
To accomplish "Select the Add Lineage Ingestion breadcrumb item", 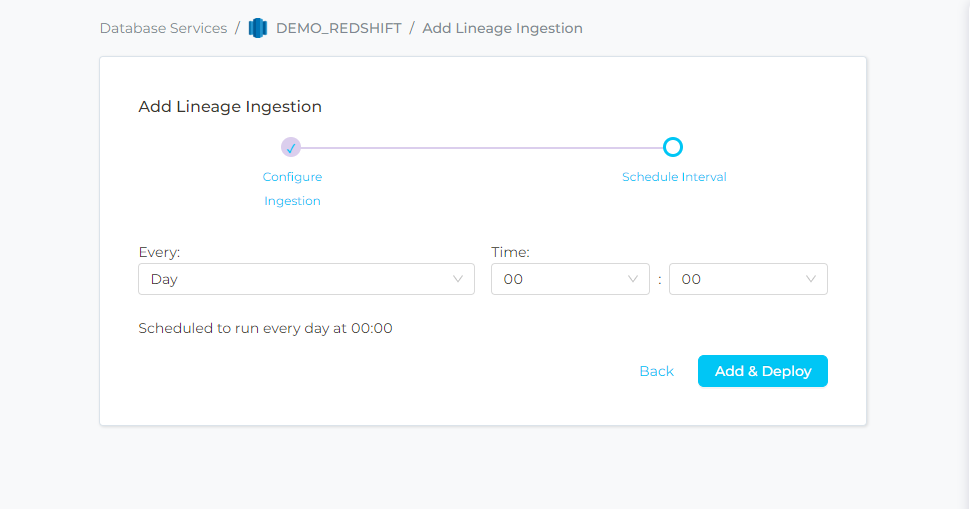I will pos(502,28).
